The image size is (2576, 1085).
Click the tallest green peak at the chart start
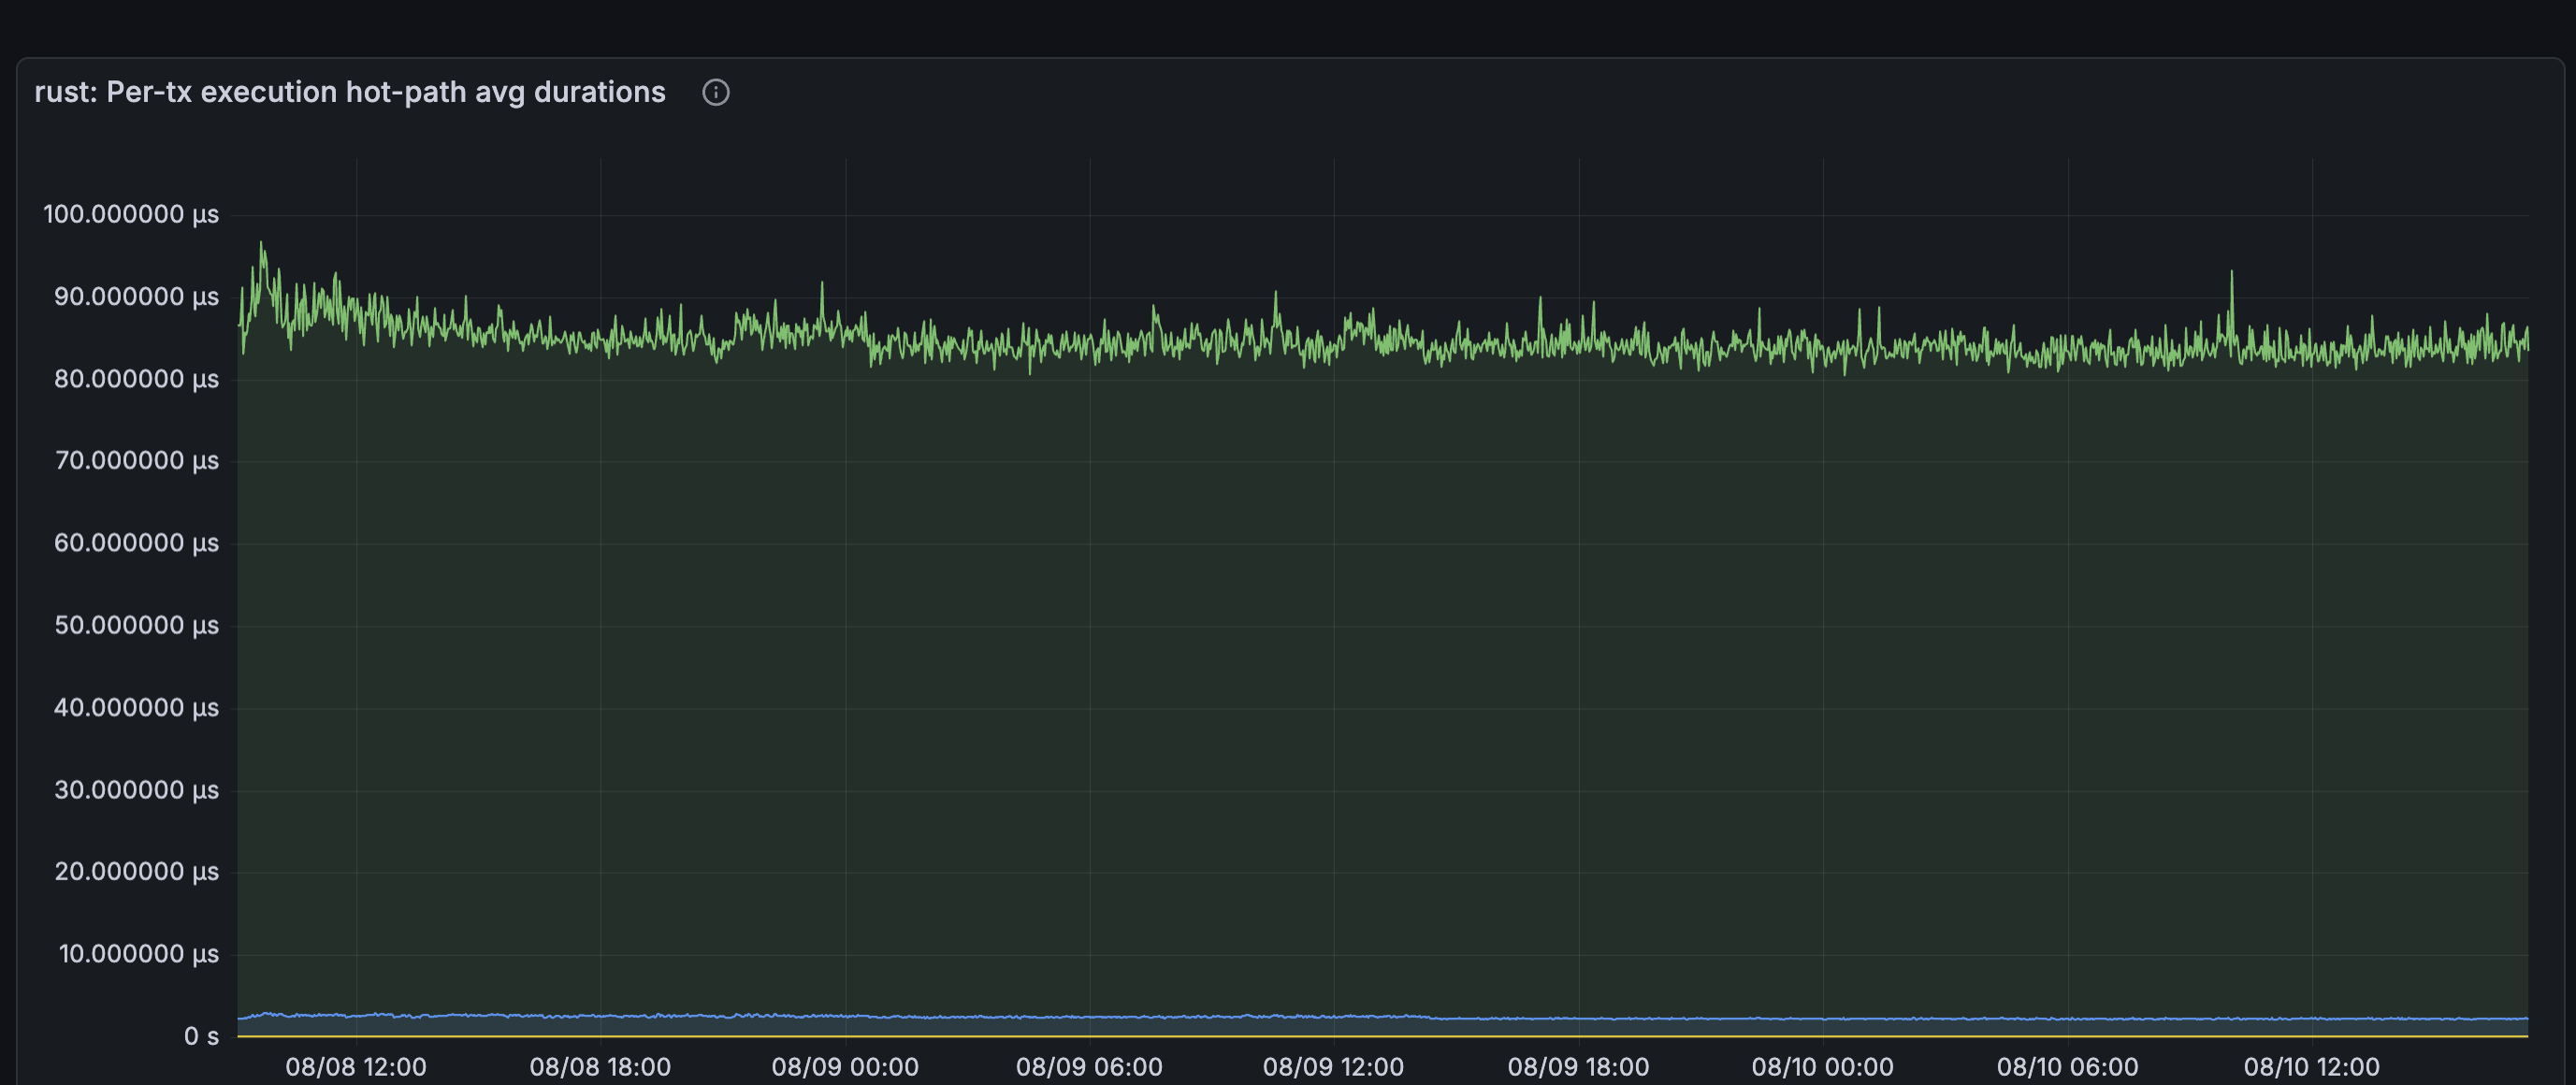[262, 244]
